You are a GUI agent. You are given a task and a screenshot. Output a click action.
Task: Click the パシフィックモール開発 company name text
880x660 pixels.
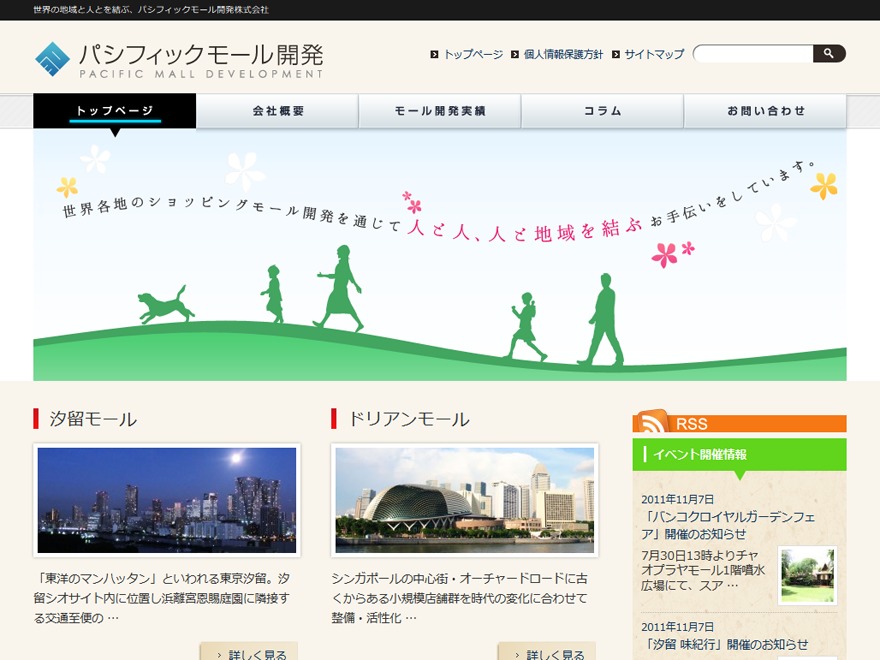[x=201, y=54]
